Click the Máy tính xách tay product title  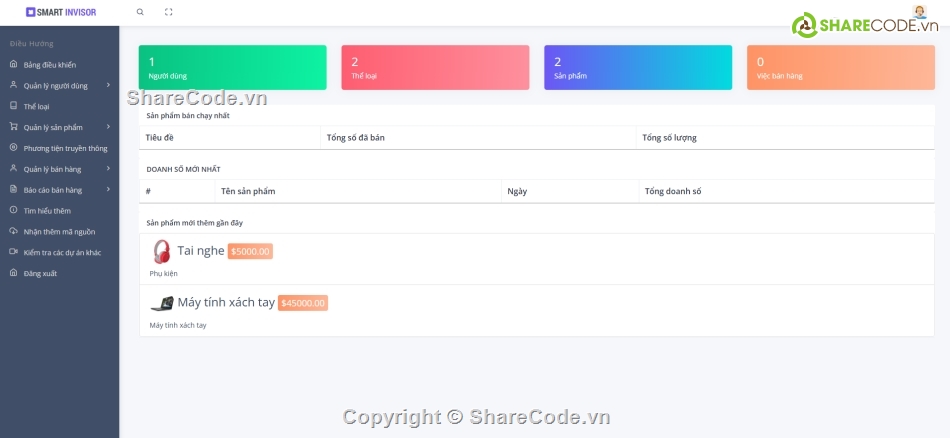(225, 303)
